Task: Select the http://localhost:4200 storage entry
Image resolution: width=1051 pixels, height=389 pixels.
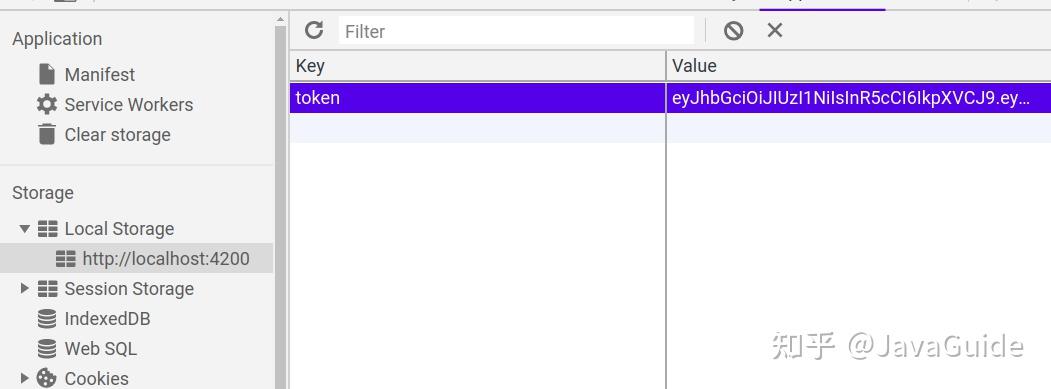Action: click(137, 258)
